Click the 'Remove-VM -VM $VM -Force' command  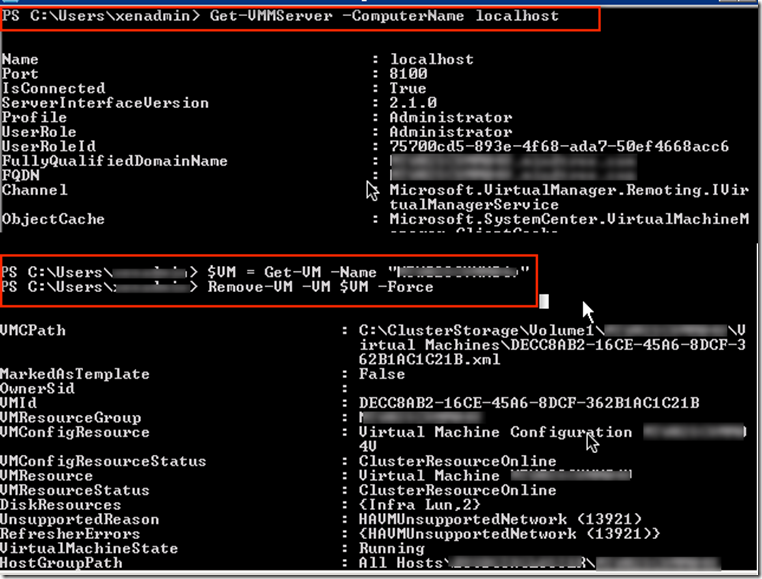pyautogui.click(x=321, y=287)
